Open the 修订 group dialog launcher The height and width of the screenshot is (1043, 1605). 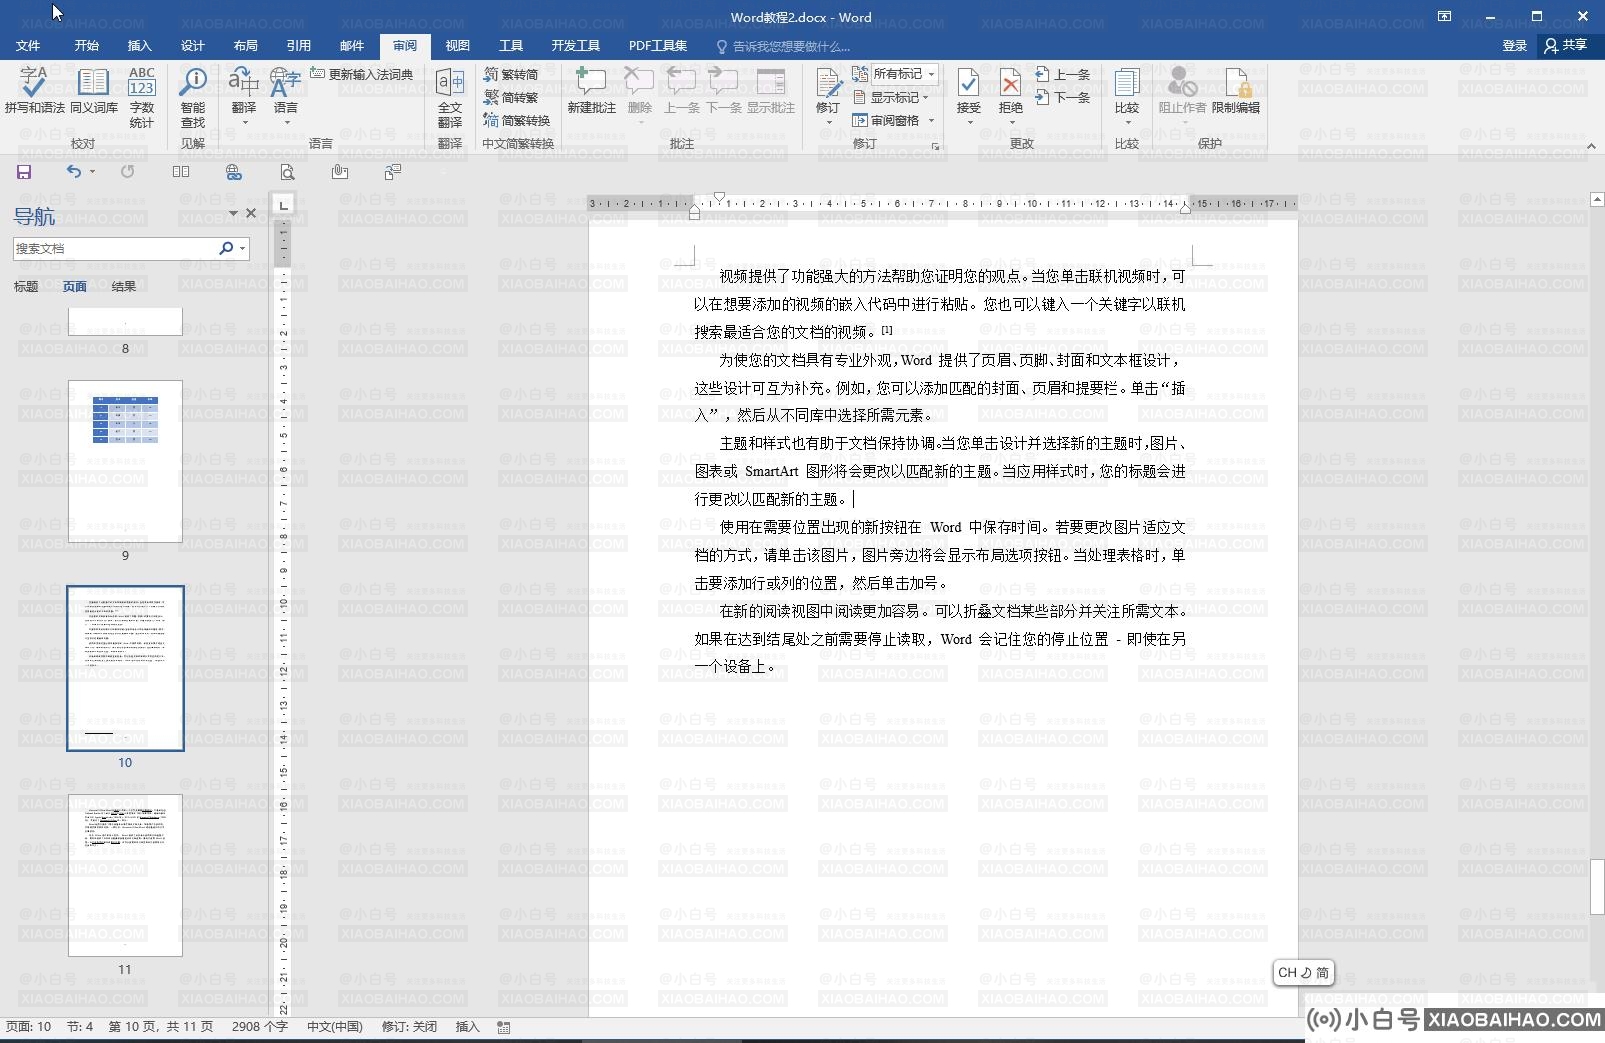[936, 147]
